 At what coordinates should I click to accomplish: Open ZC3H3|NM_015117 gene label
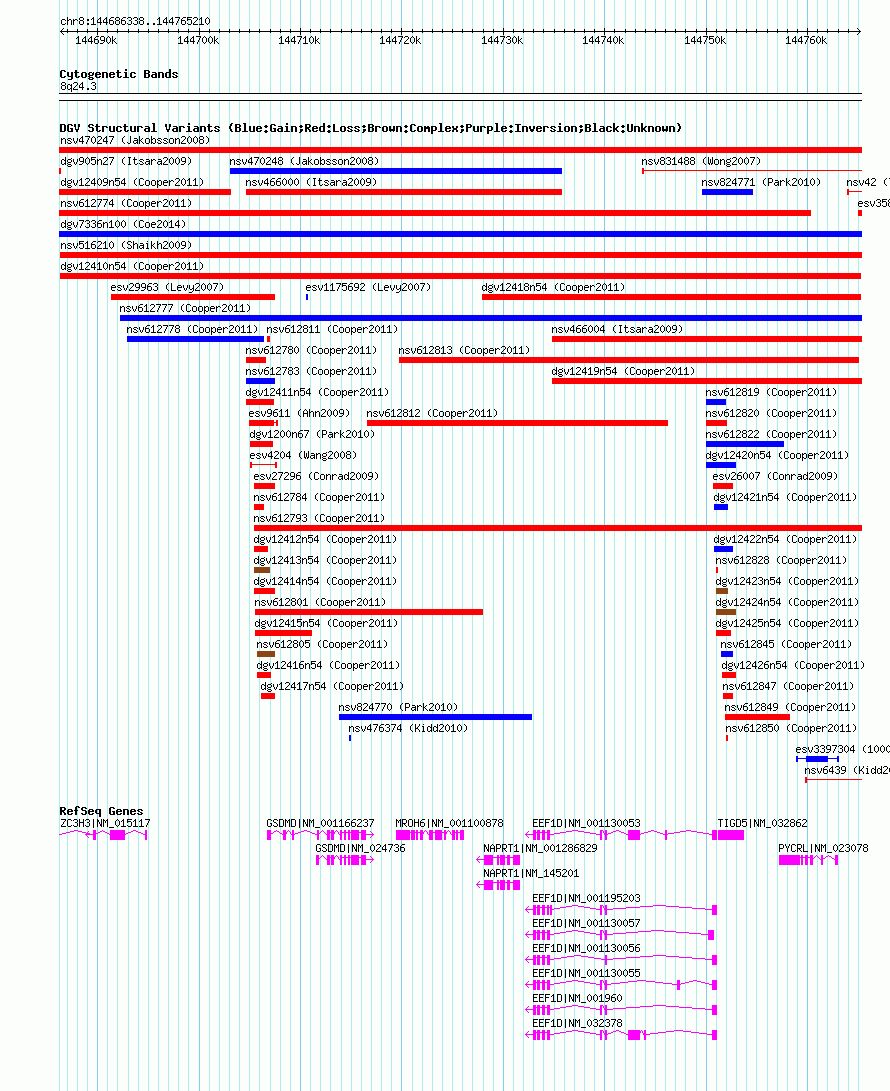[105, 822]
